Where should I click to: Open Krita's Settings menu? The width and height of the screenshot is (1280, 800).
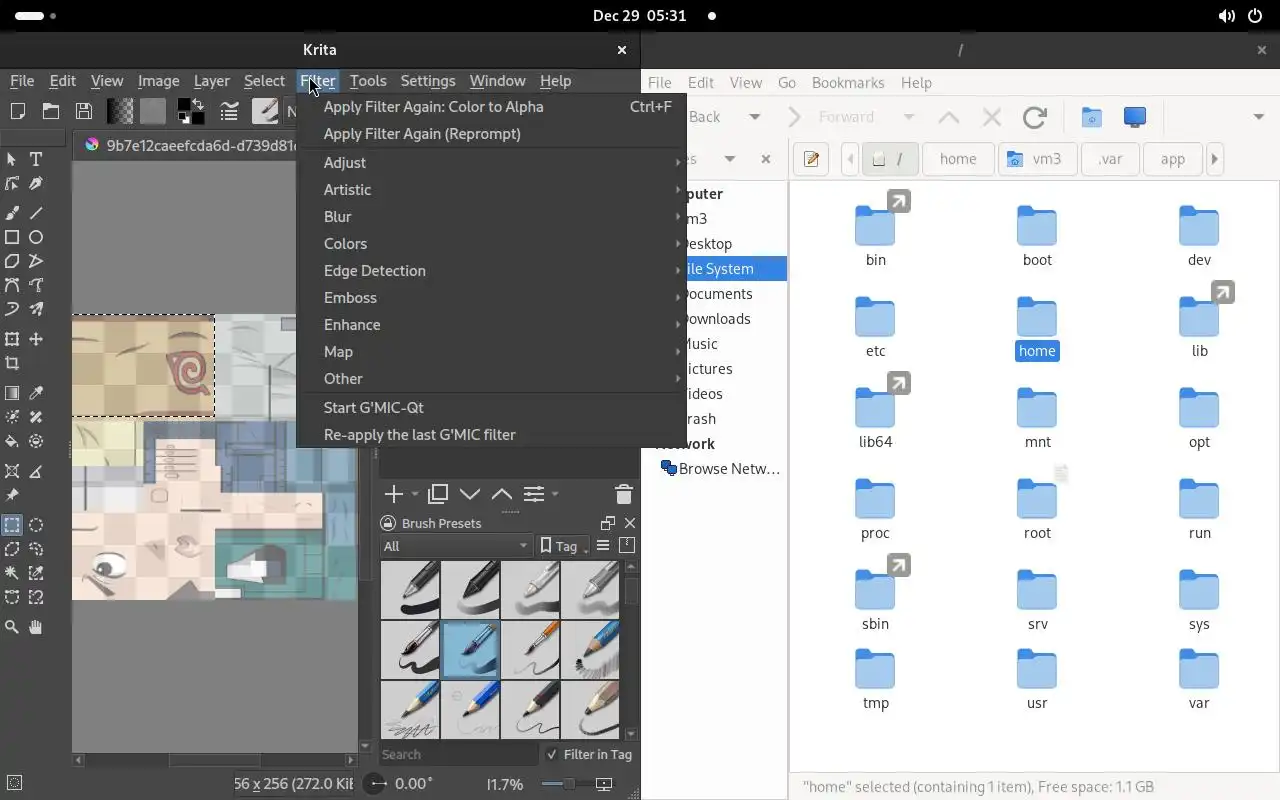point(428,81)
